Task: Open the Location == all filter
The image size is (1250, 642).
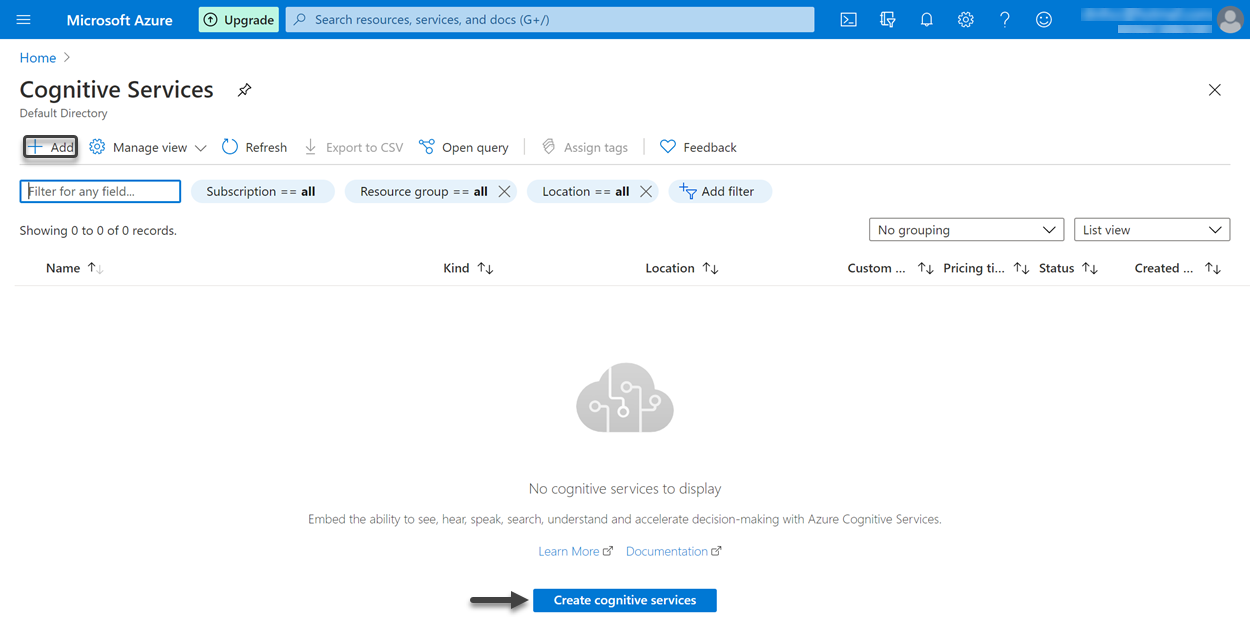Action: (x=586, y=191)
